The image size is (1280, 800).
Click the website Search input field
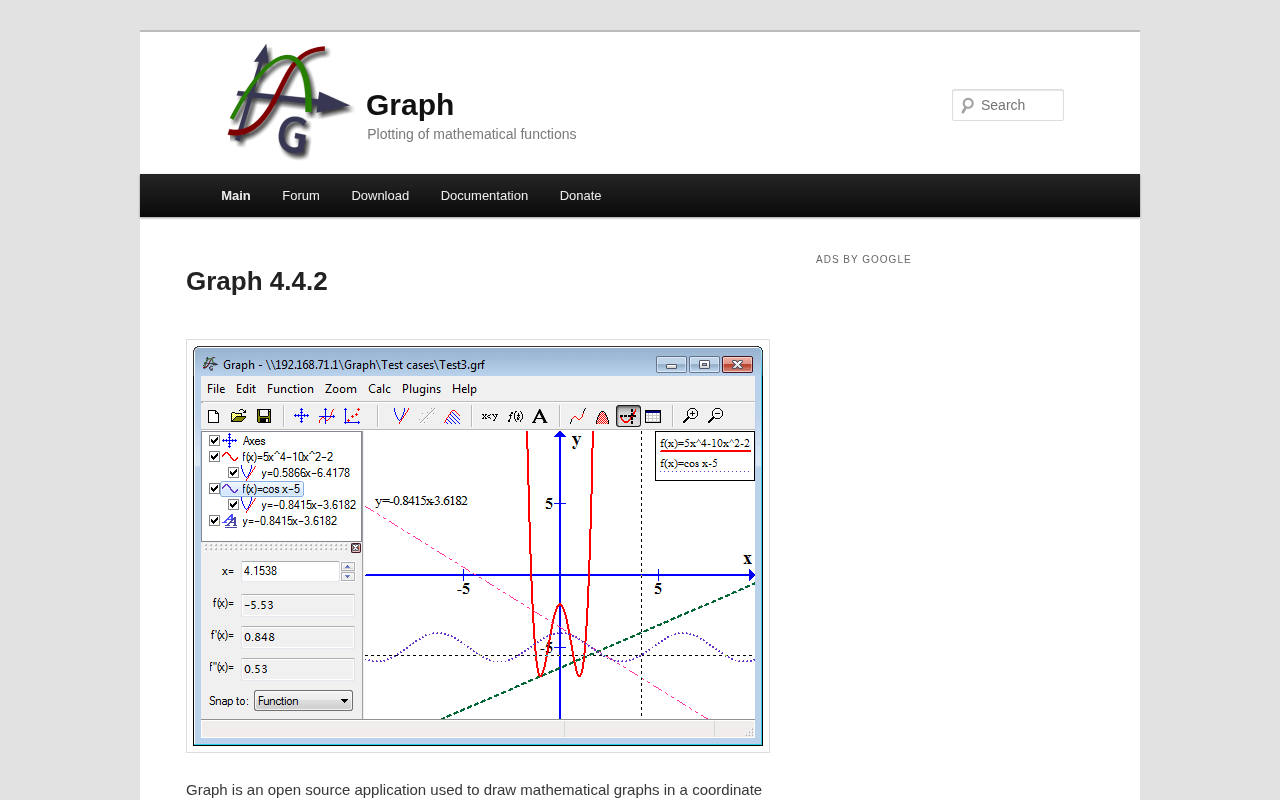(x=1016, y=105)
